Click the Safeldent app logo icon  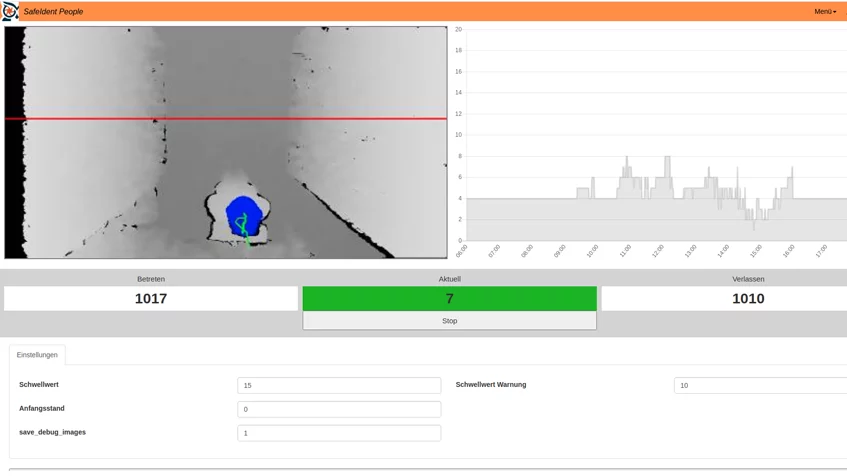click(10, 11)
